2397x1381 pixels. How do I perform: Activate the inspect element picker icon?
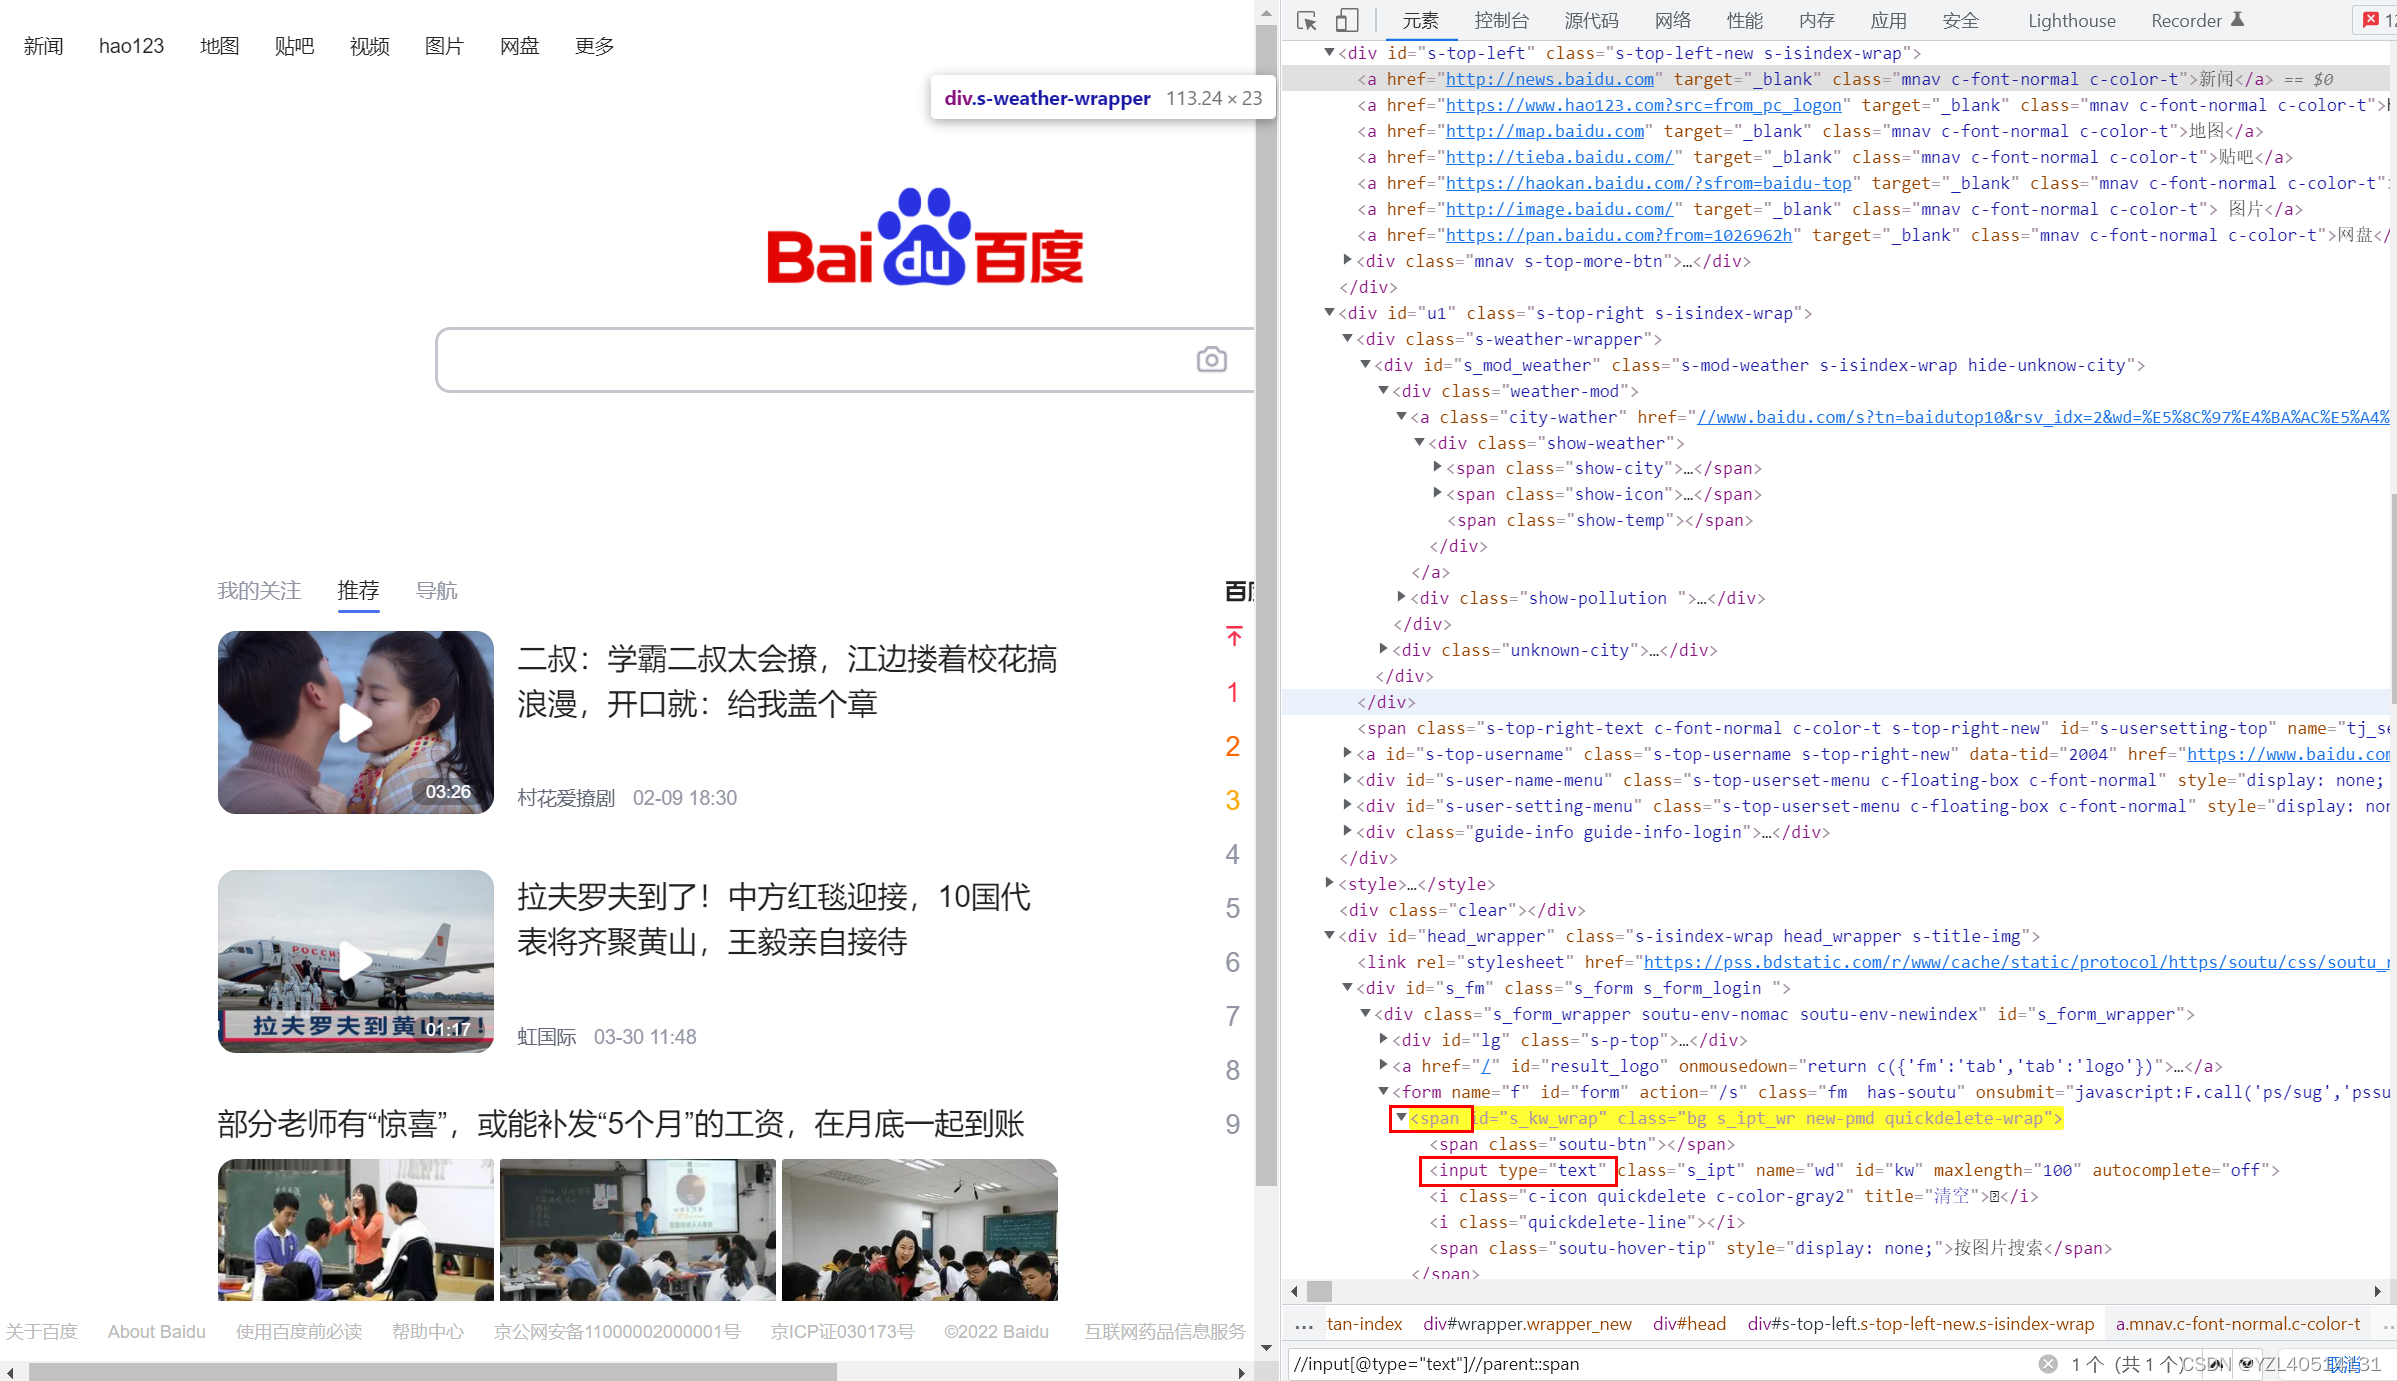(x=1306, y=20)
